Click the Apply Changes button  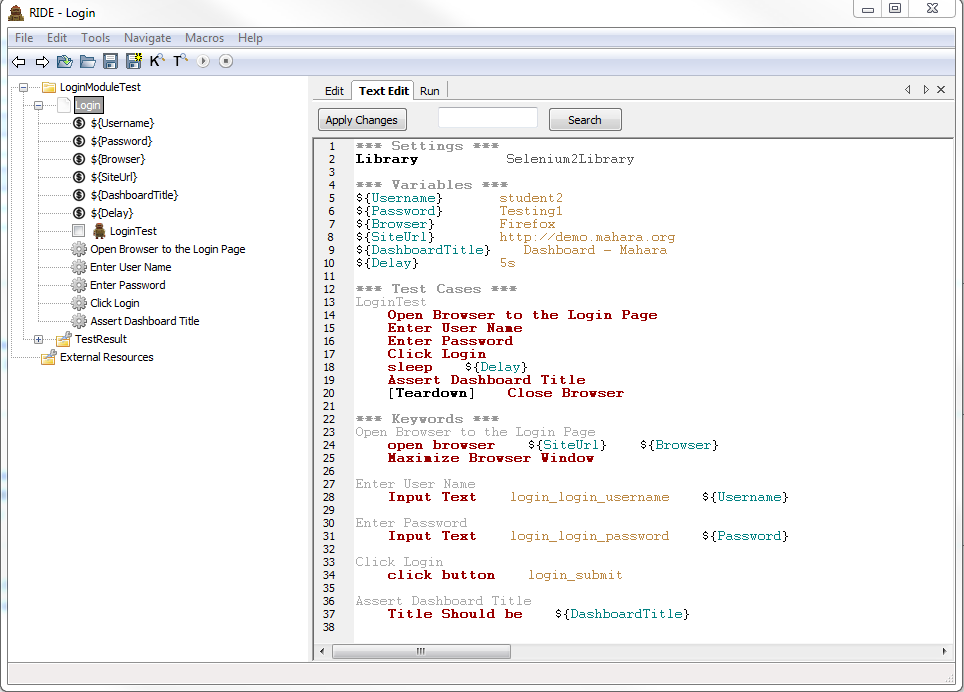(361, 119)
